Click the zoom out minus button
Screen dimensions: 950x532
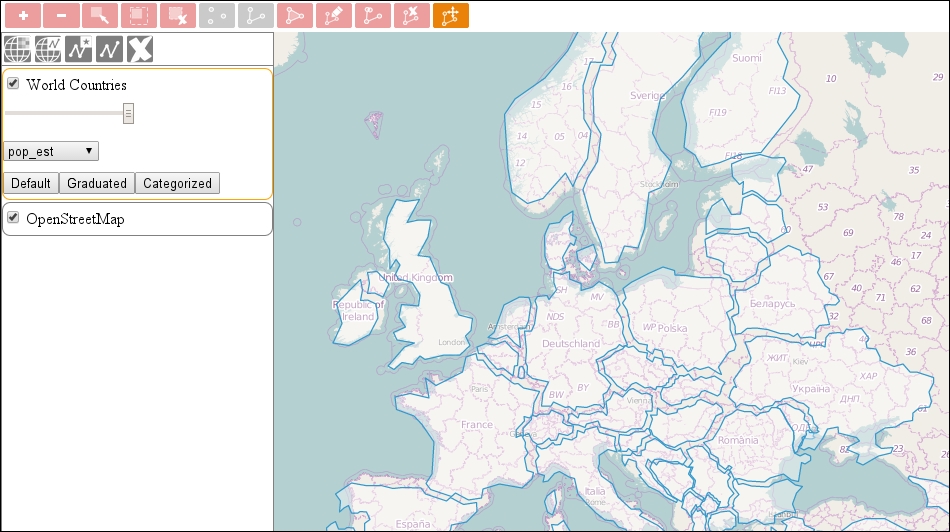[62, 16]
